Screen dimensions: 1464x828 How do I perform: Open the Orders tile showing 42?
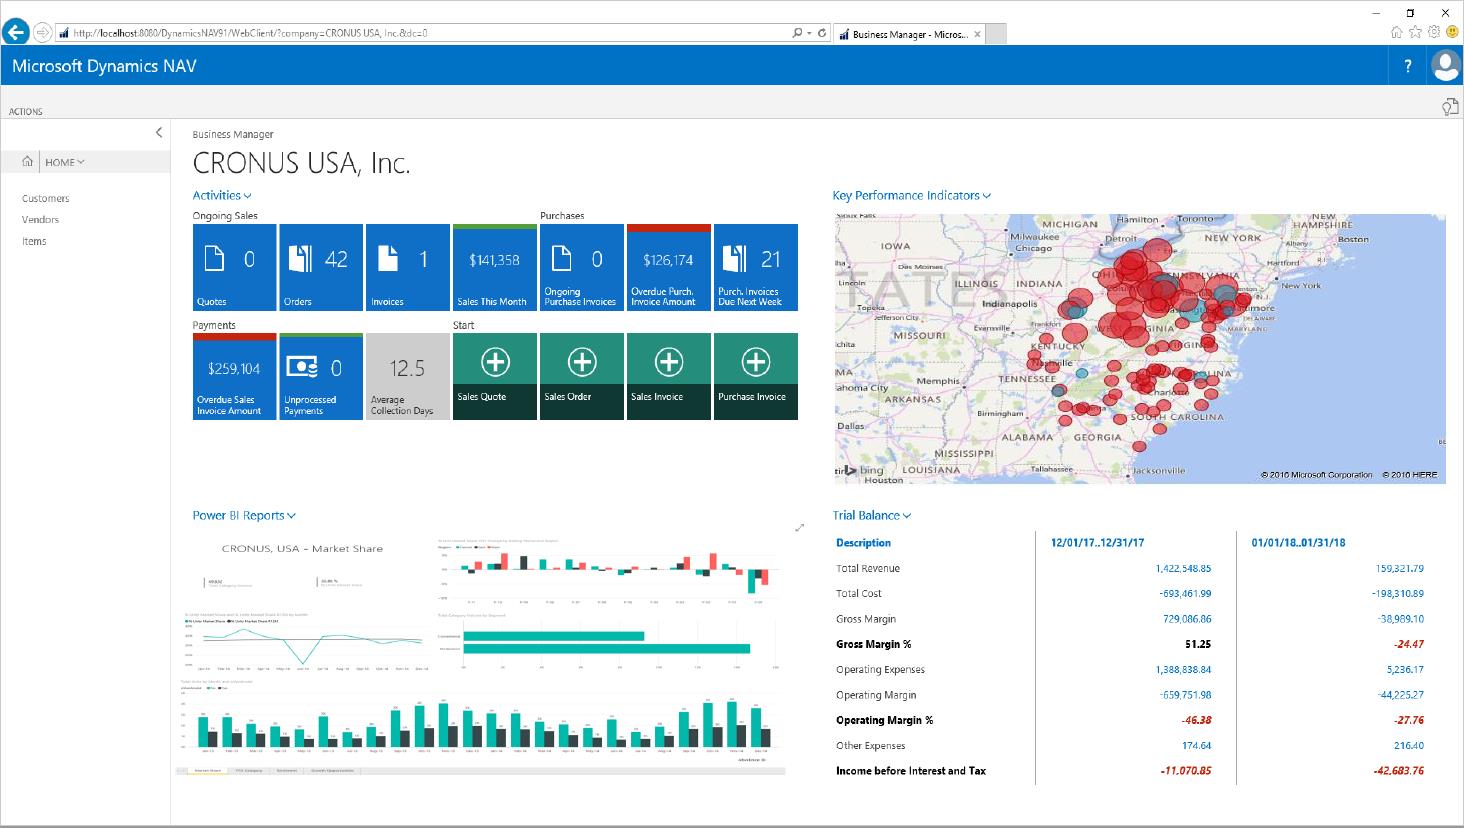coord(321,267)
